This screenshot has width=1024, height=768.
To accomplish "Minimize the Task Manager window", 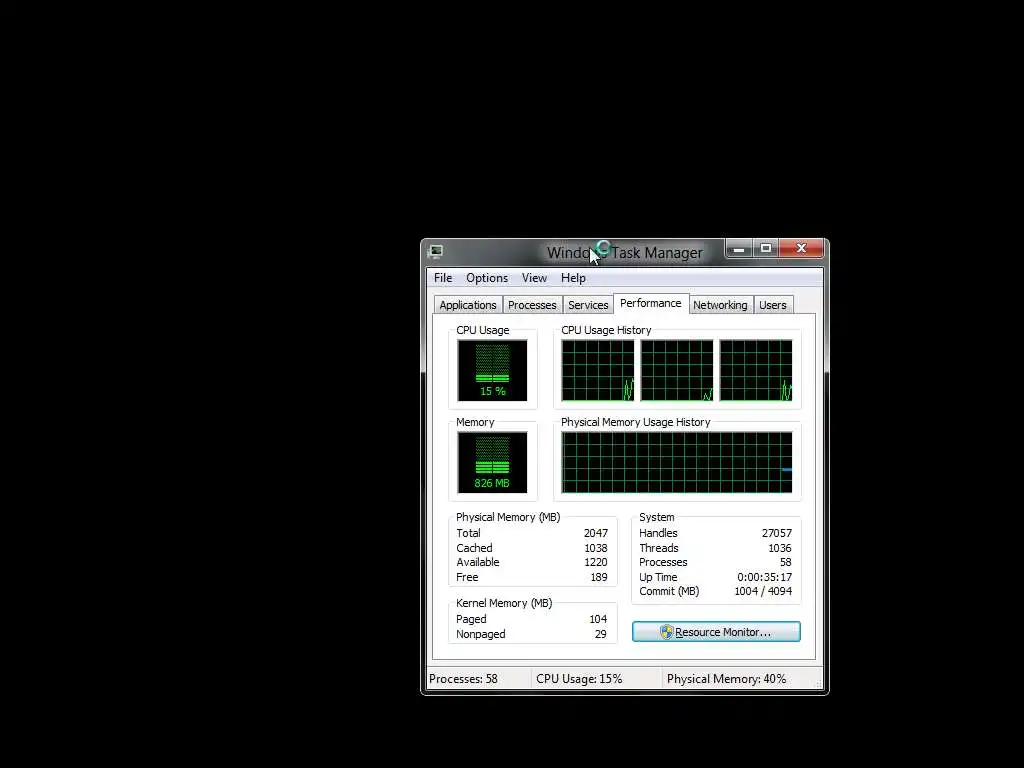I will 739,249.
